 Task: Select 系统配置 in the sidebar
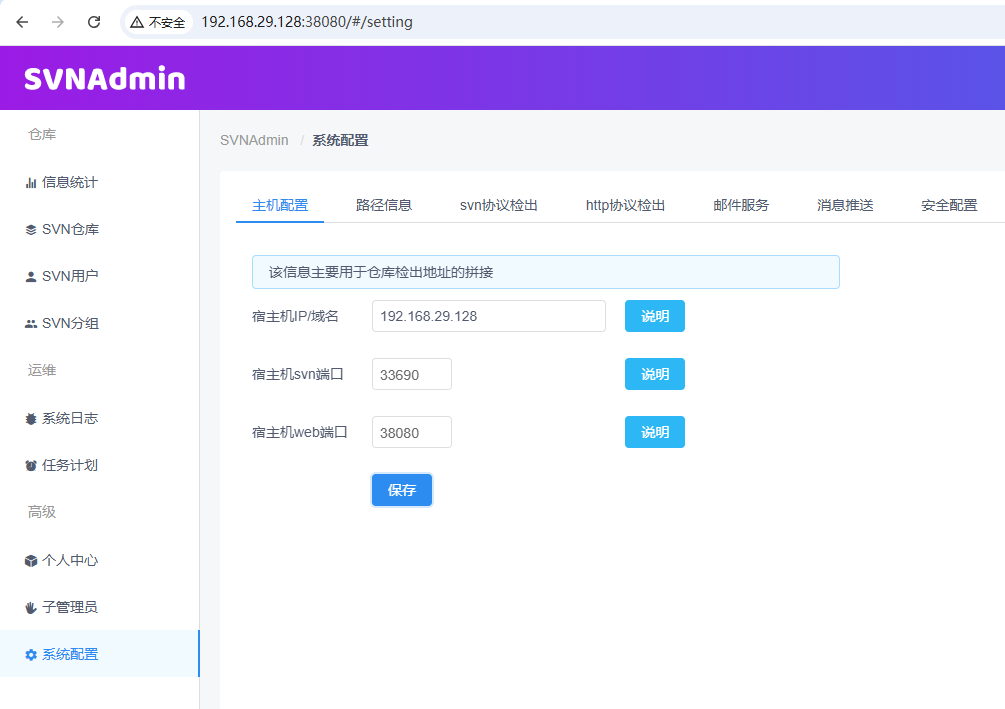coord(99,654)
